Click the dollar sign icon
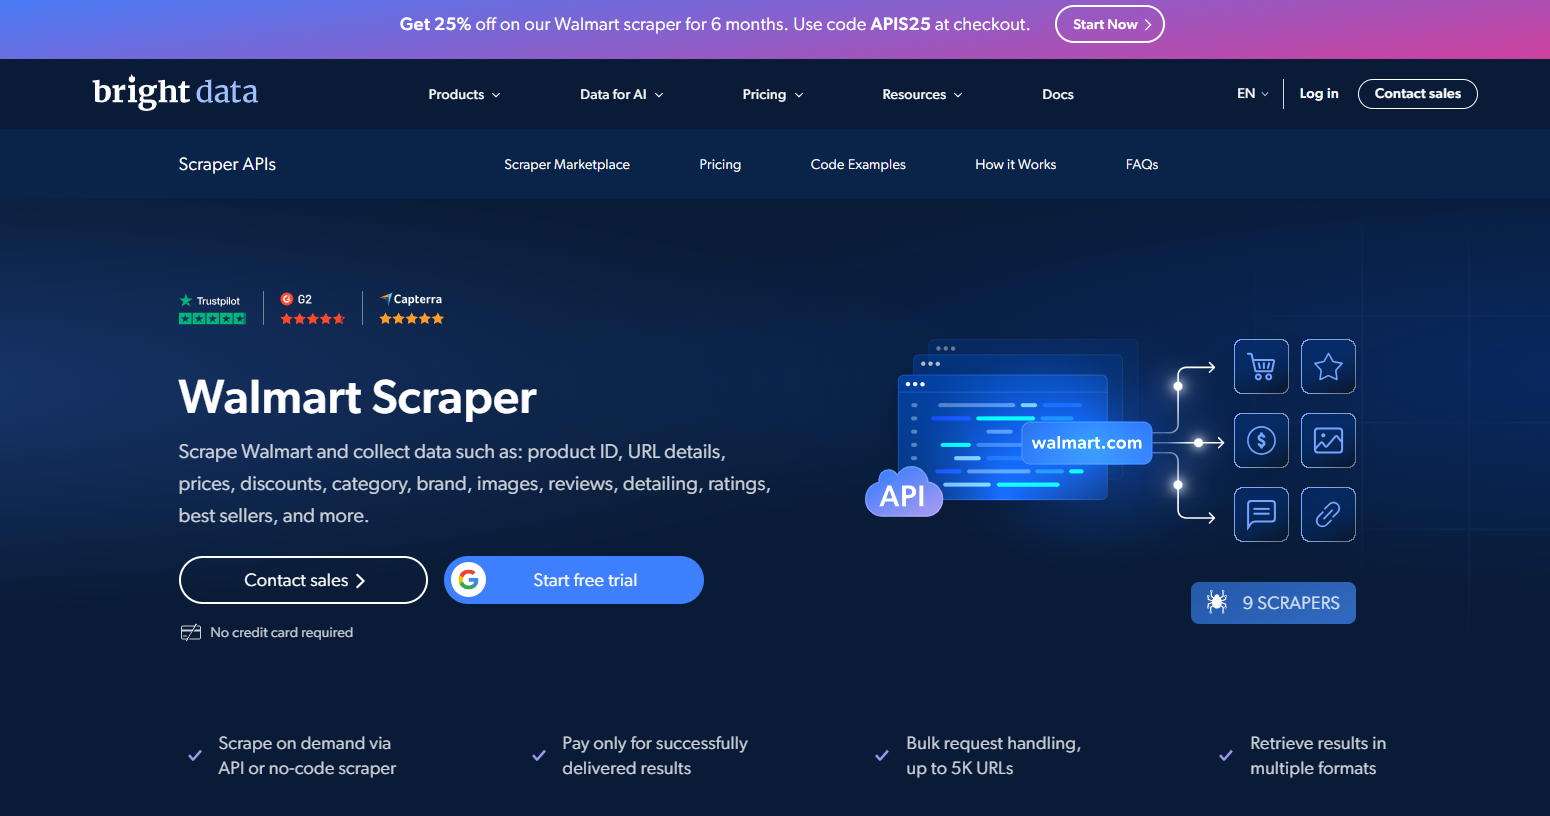The image size is (1550, 816). pyautogui.click(x=1261, y=440)
